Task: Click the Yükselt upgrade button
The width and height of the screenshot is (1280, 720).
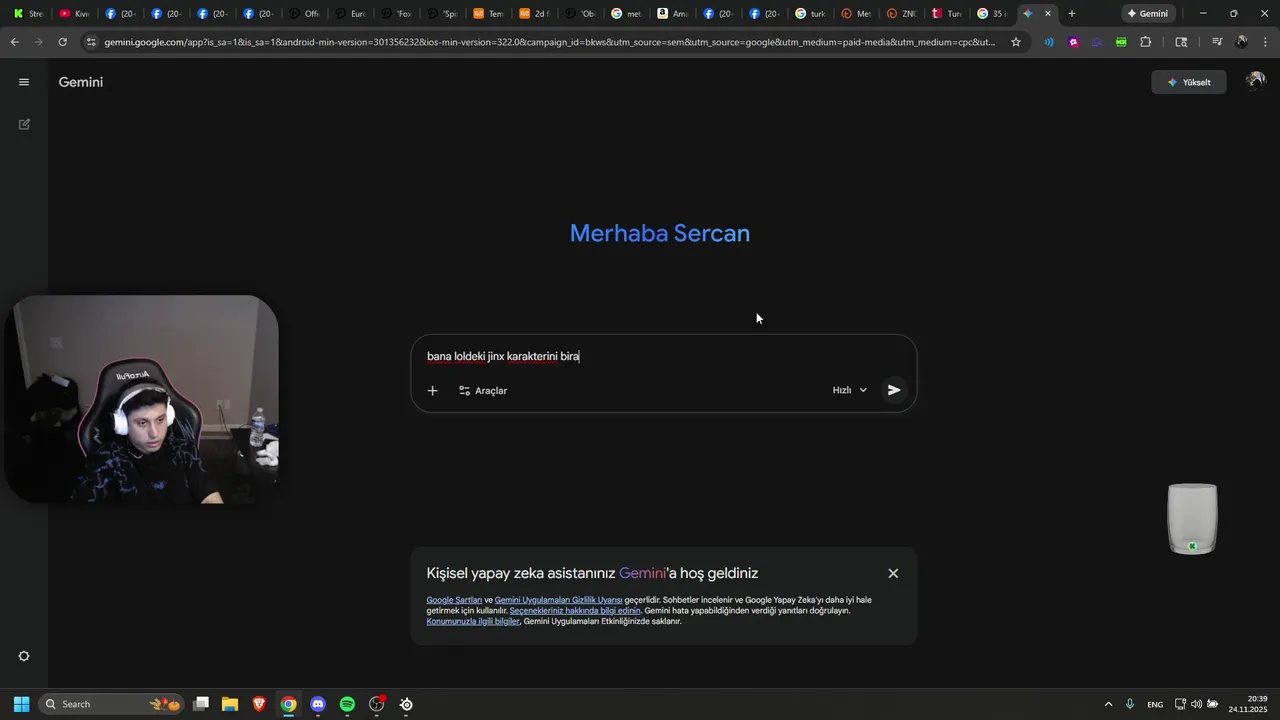Action: 1189,82
